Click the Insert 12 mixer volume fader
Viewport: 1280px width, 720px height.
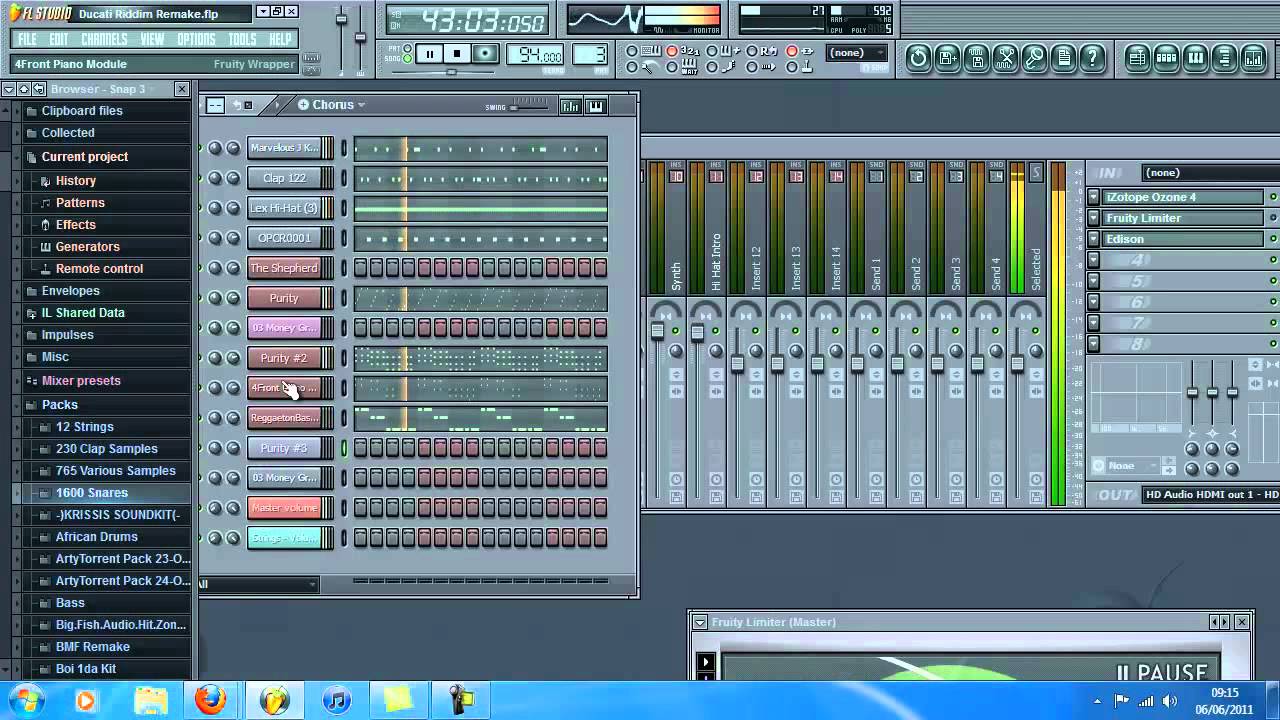pyautogui.click(x=737, y=364)
